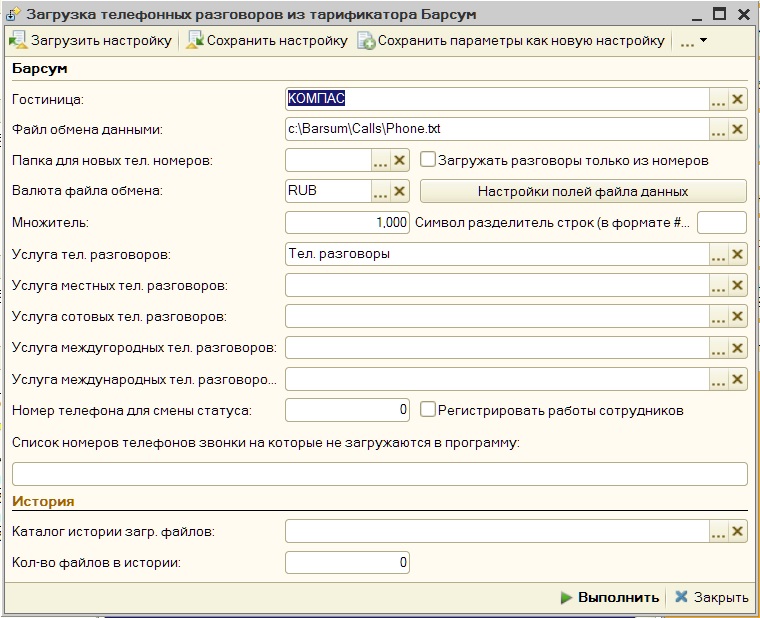Clear Папка для новых тел. номеров field

click(x=399, y=160)
